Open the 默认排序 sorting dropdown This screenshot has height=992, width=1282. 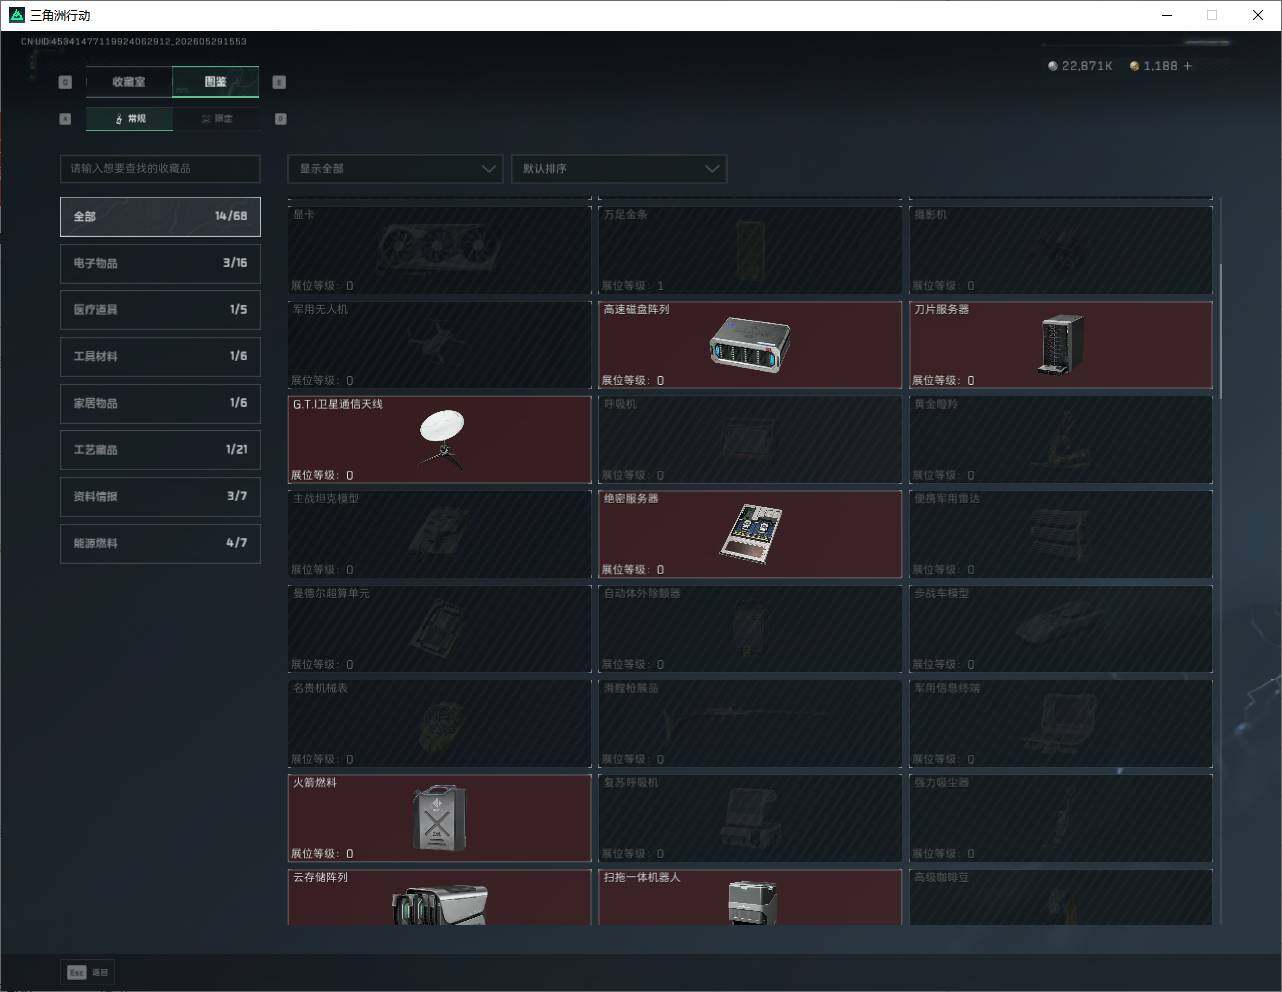(x=618, y=168)
